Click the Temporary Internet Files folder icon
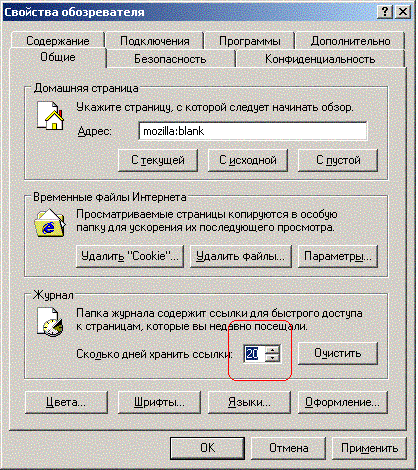Screen dimensions: 418x470 (50, 223)
